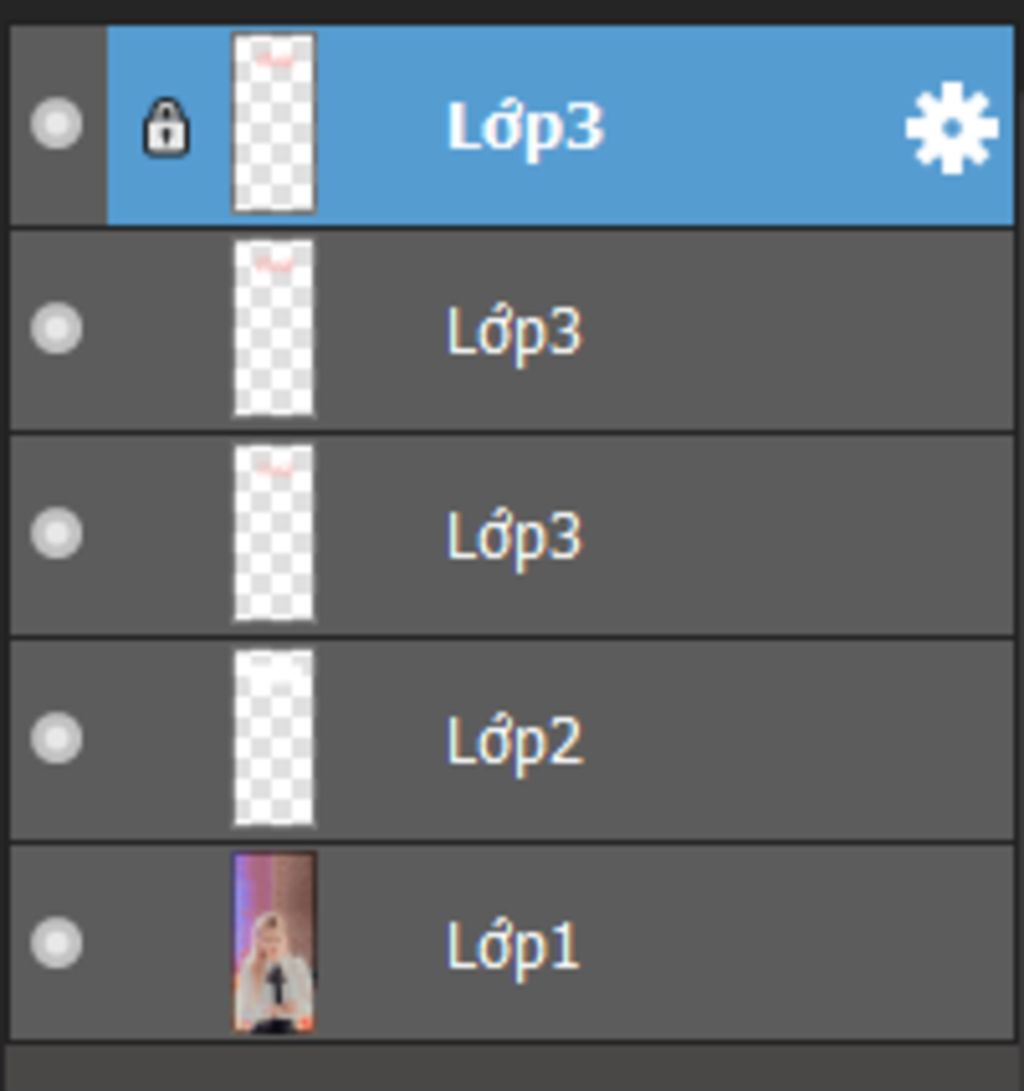
Task: Select the Lớp3 layer sitting directly above Lớp2
Action: 513,538
